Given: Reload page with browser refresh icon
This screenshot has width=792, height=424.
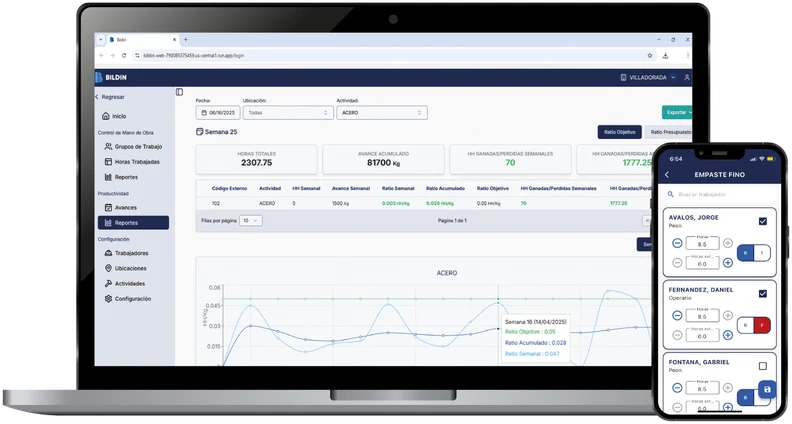Looking at the screenshot, I should (124, 56).
